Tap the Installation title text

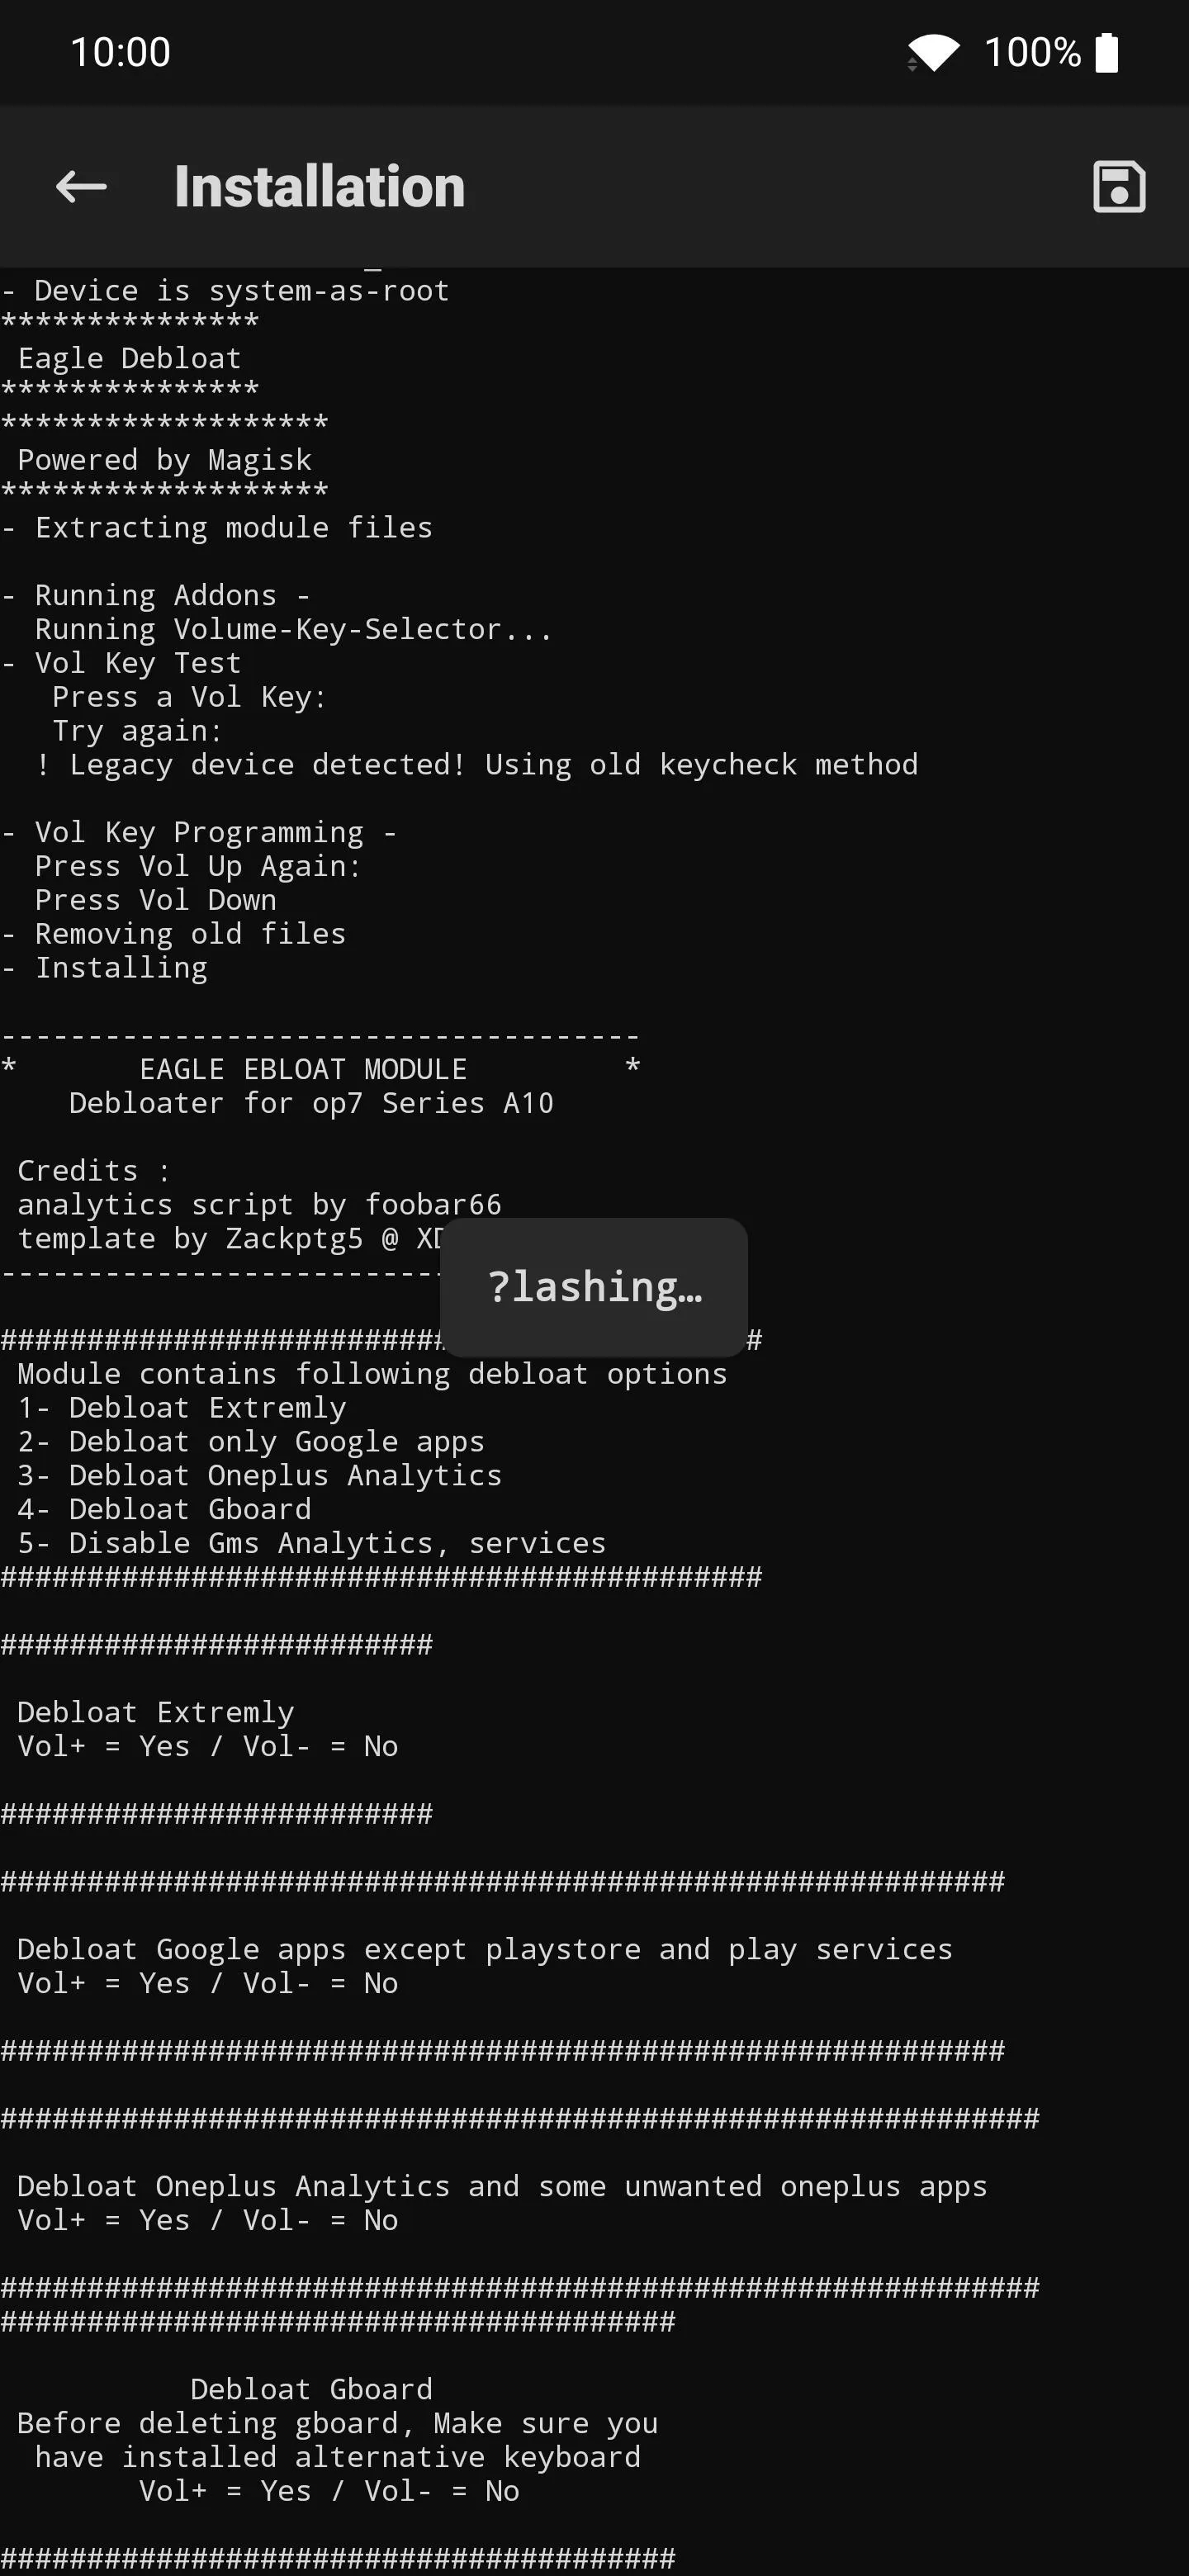319,186
